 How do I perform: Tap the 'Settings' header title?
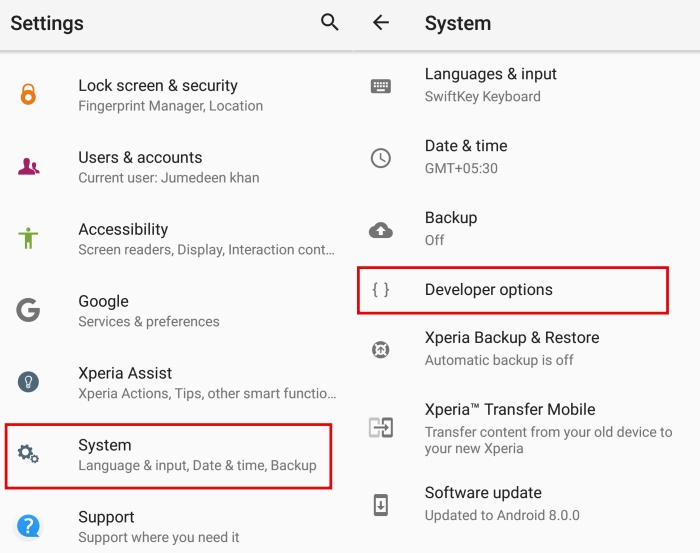point(47,23)
